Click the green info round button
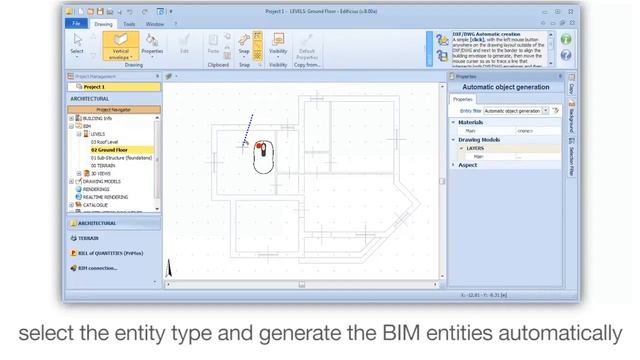The height and width of the screenshot is (360, 640). [x=566, y=39]
